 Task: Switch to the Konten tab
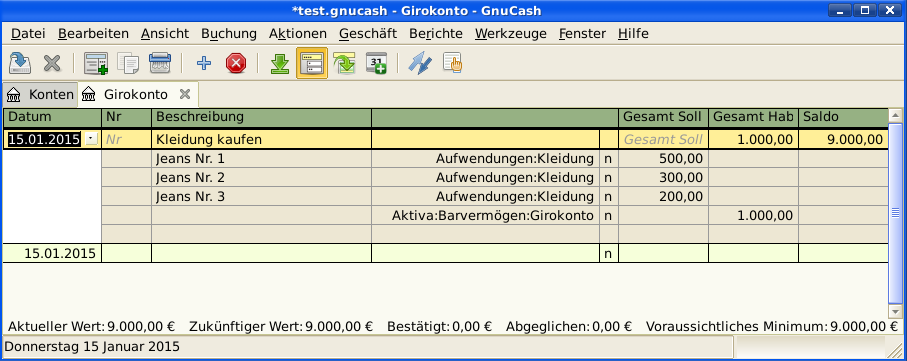(40, 94)
